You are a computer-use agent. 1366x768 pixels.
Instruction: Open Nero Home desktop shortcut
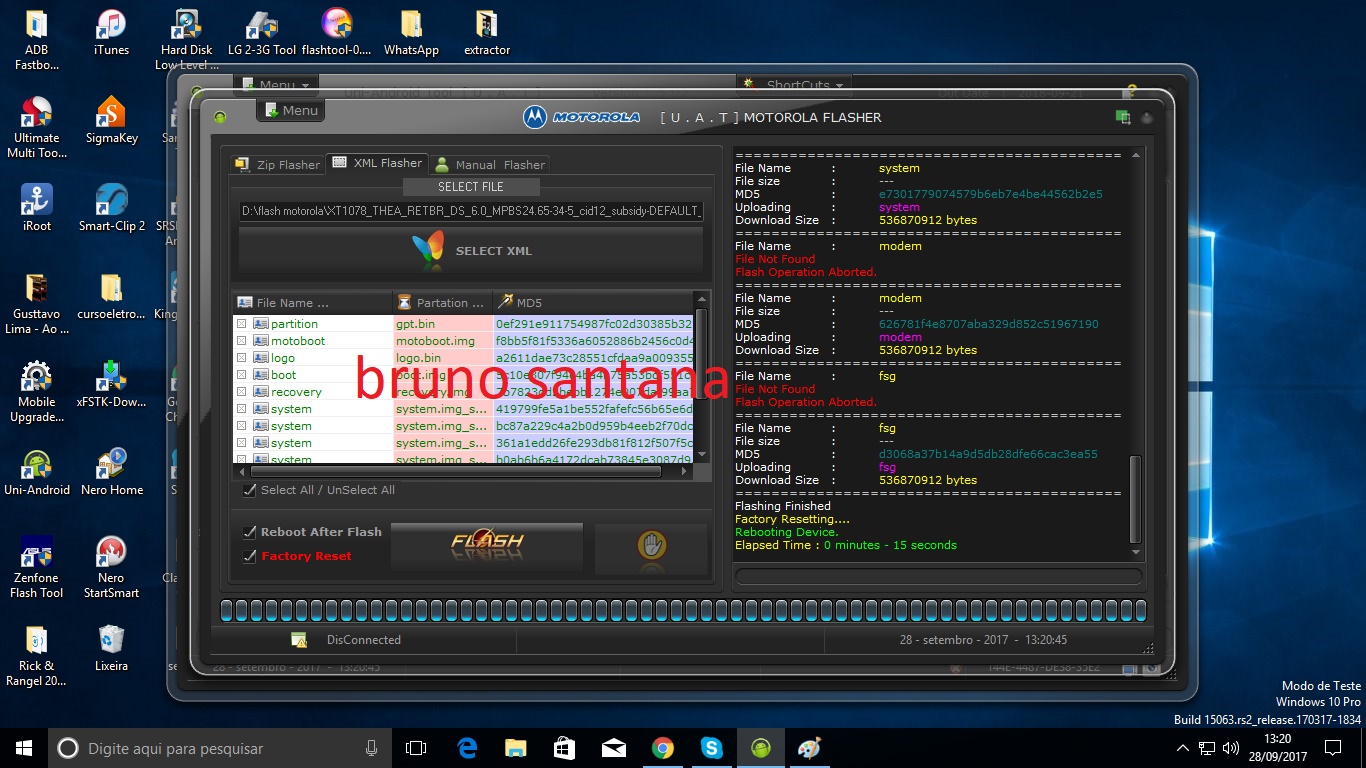pos(111,472)
